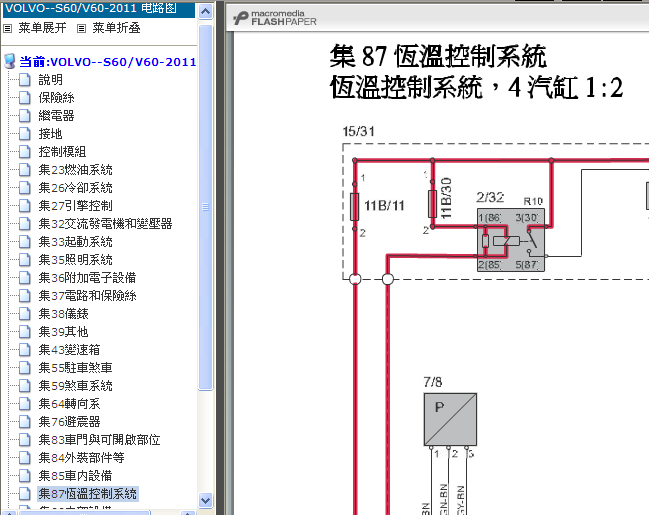The width and height of the screenshot is (649, 515).
Task: Open the 繼電器 tree entry
Action: tap(56, 116)
